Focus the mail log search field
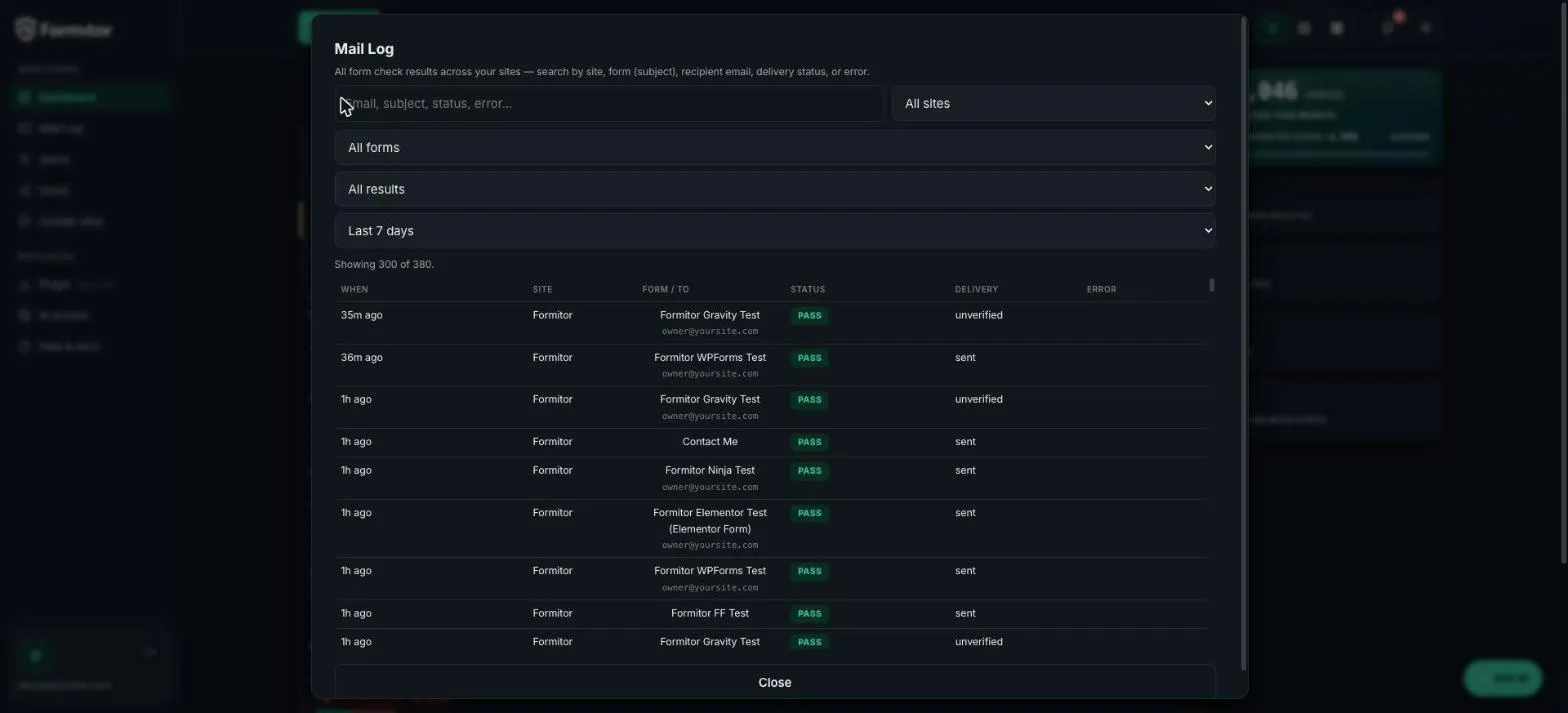The height and width of the screenshot is (713, 1568). coord(609,104)
